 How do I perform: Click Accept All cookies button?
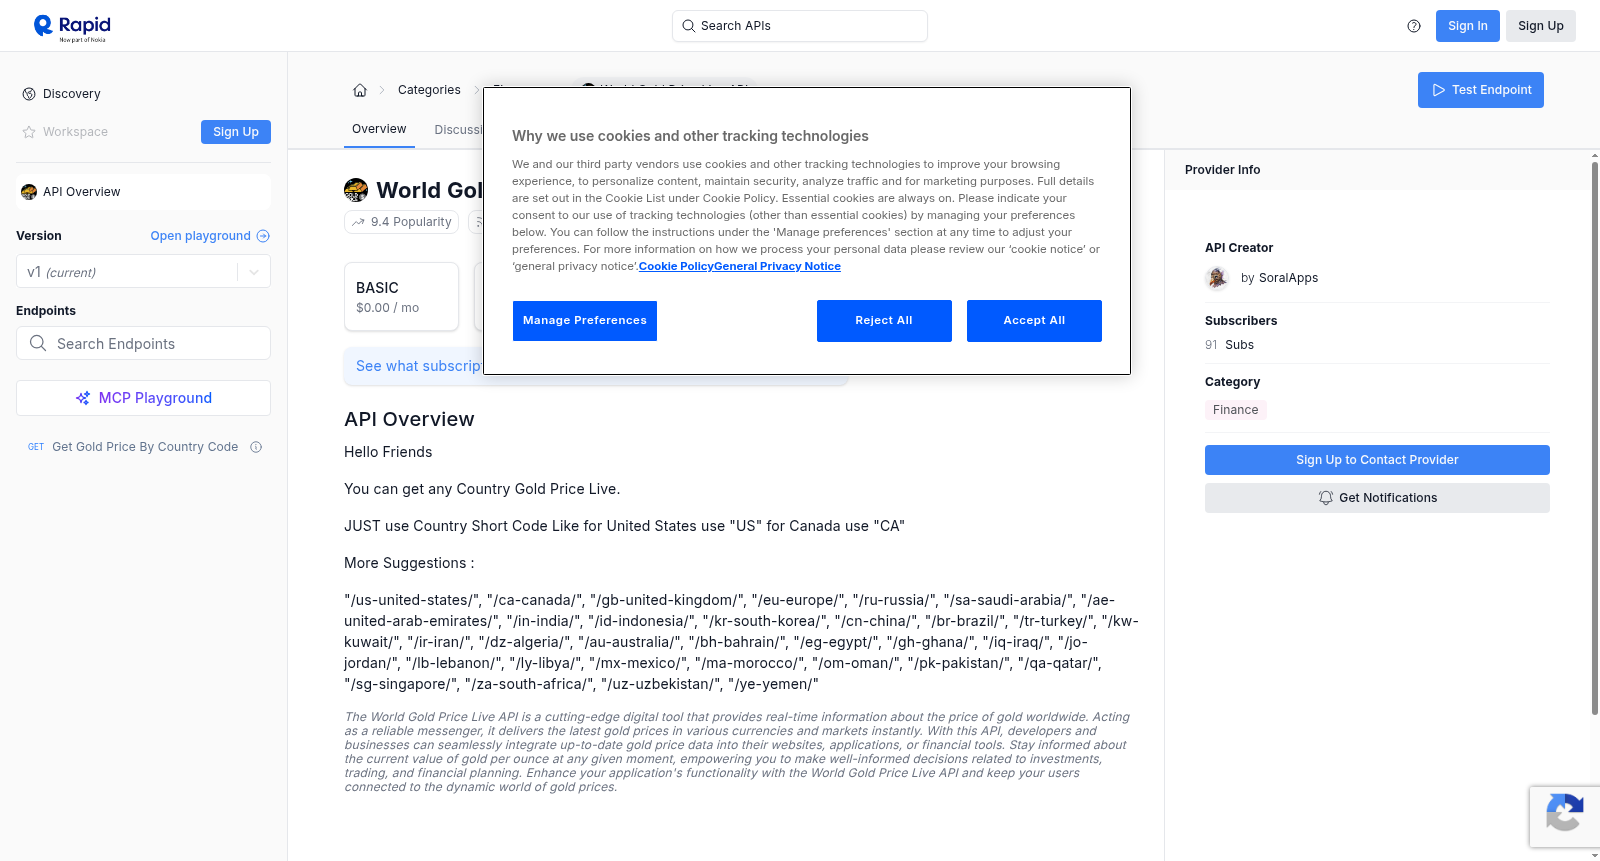[1034, 321]
